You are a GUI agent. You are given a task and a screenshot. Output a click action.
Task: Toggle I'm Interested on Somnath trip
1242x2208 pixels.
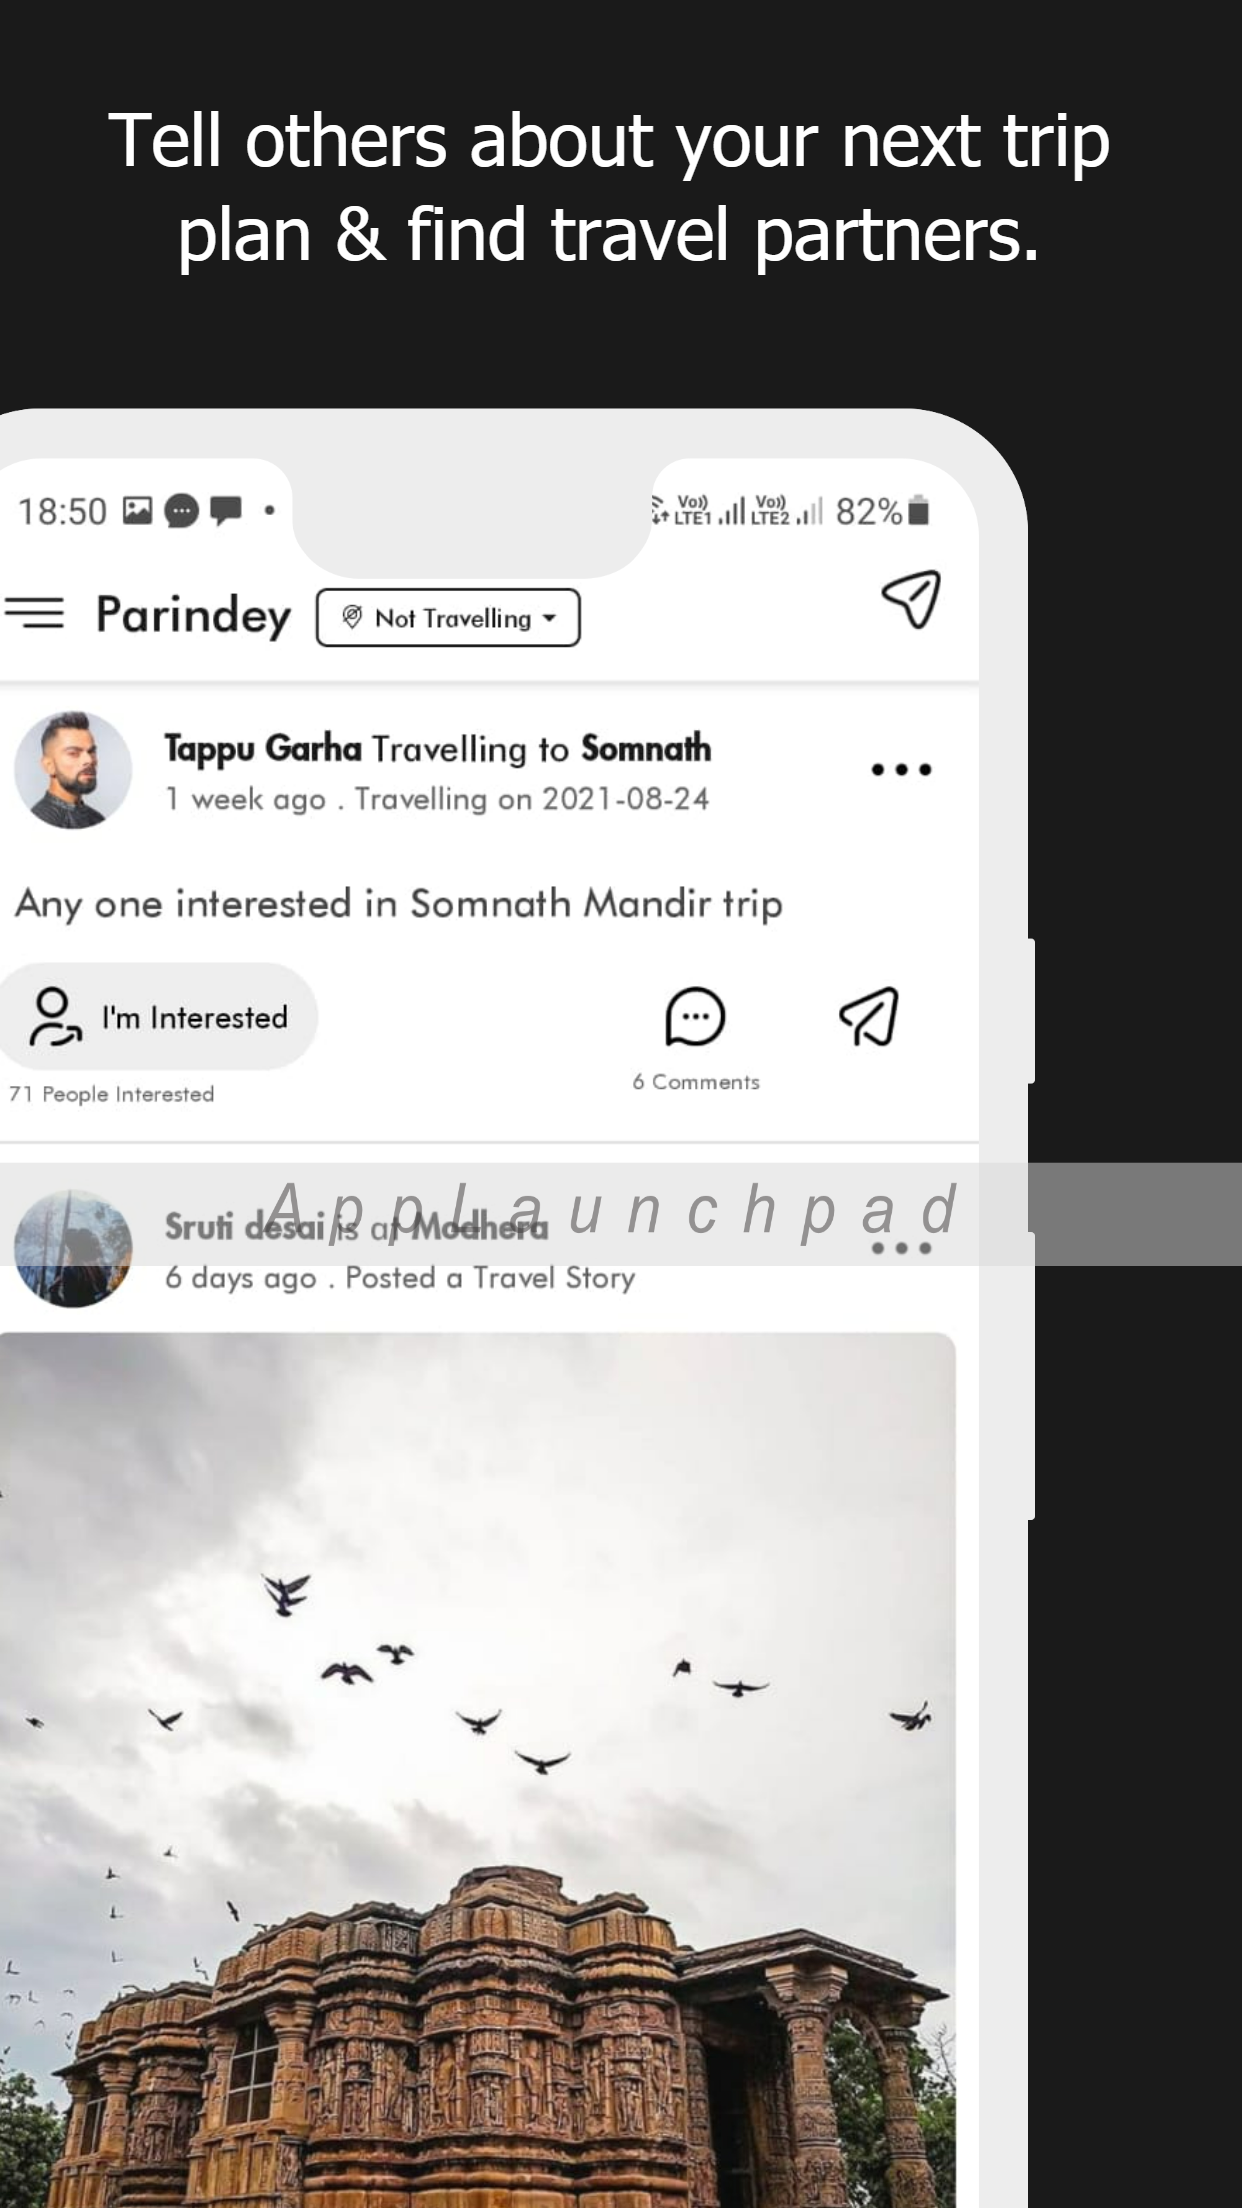158,1017
